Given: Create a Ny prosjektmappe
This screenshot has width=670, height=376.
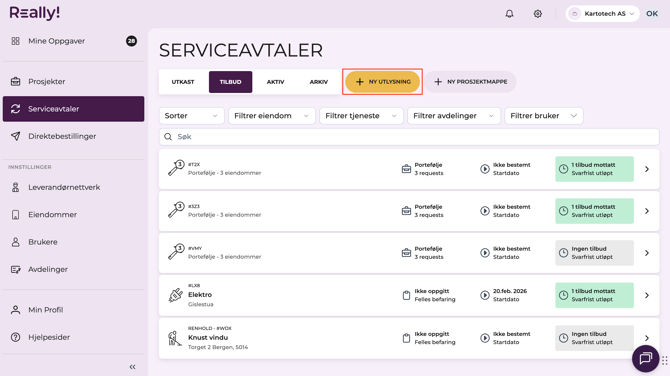Looking at the screenshot, I should pos(470,82).
